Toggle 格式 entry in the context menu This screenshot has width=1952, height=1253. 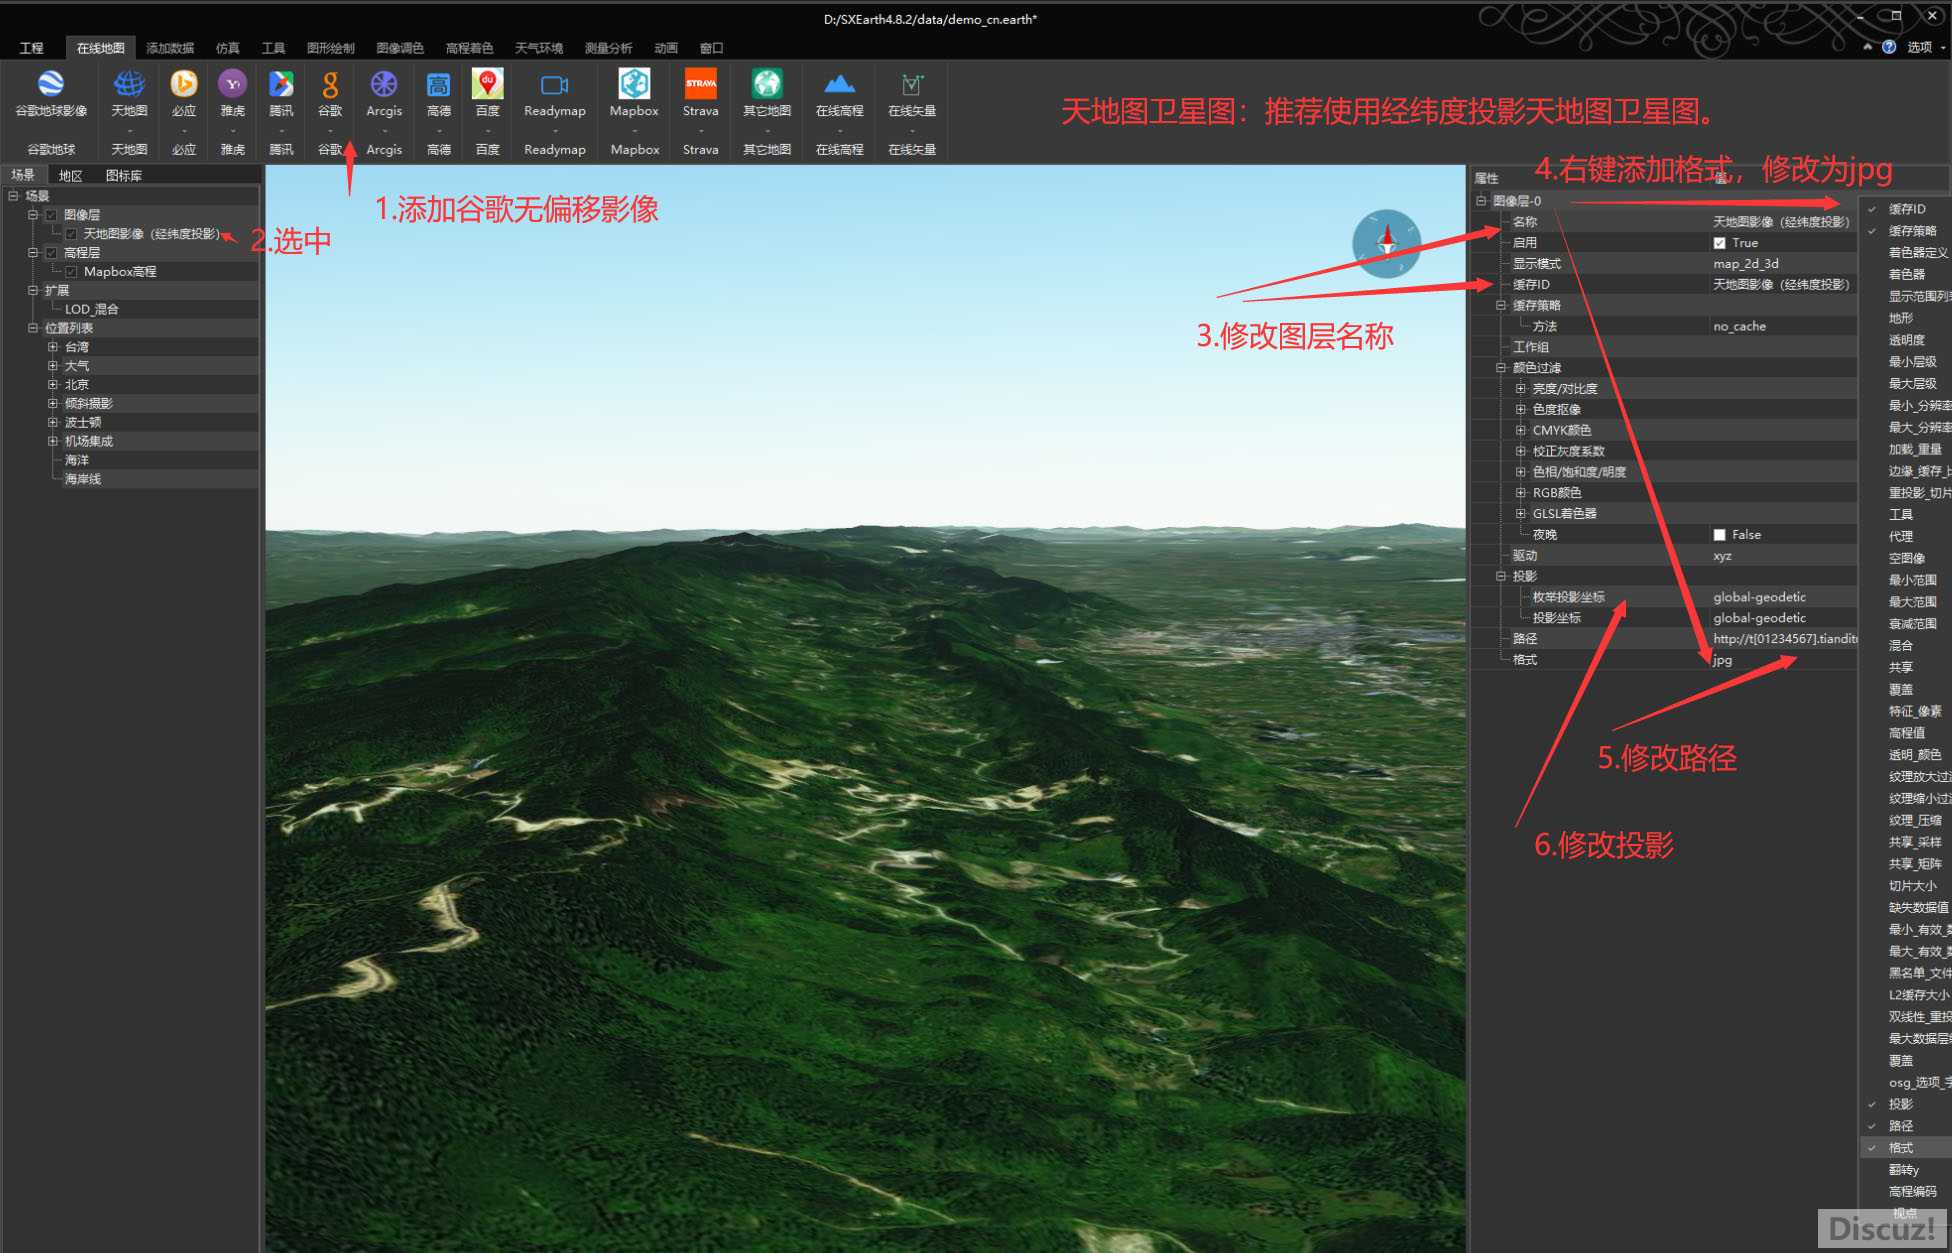pos(1906,1148)
